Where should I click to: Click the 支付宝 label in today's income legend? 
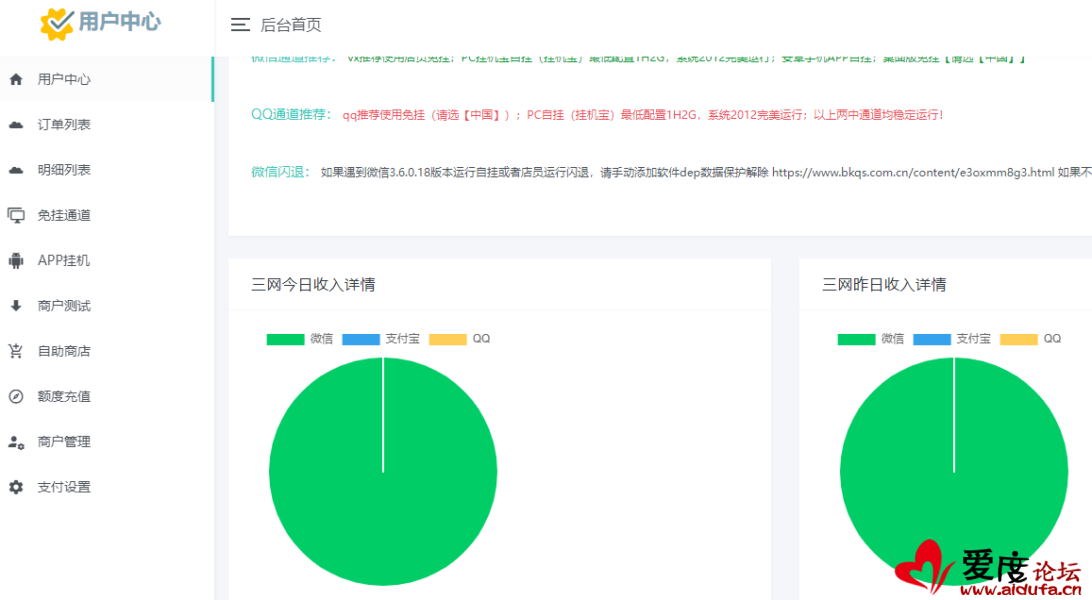tap(403, 339)
